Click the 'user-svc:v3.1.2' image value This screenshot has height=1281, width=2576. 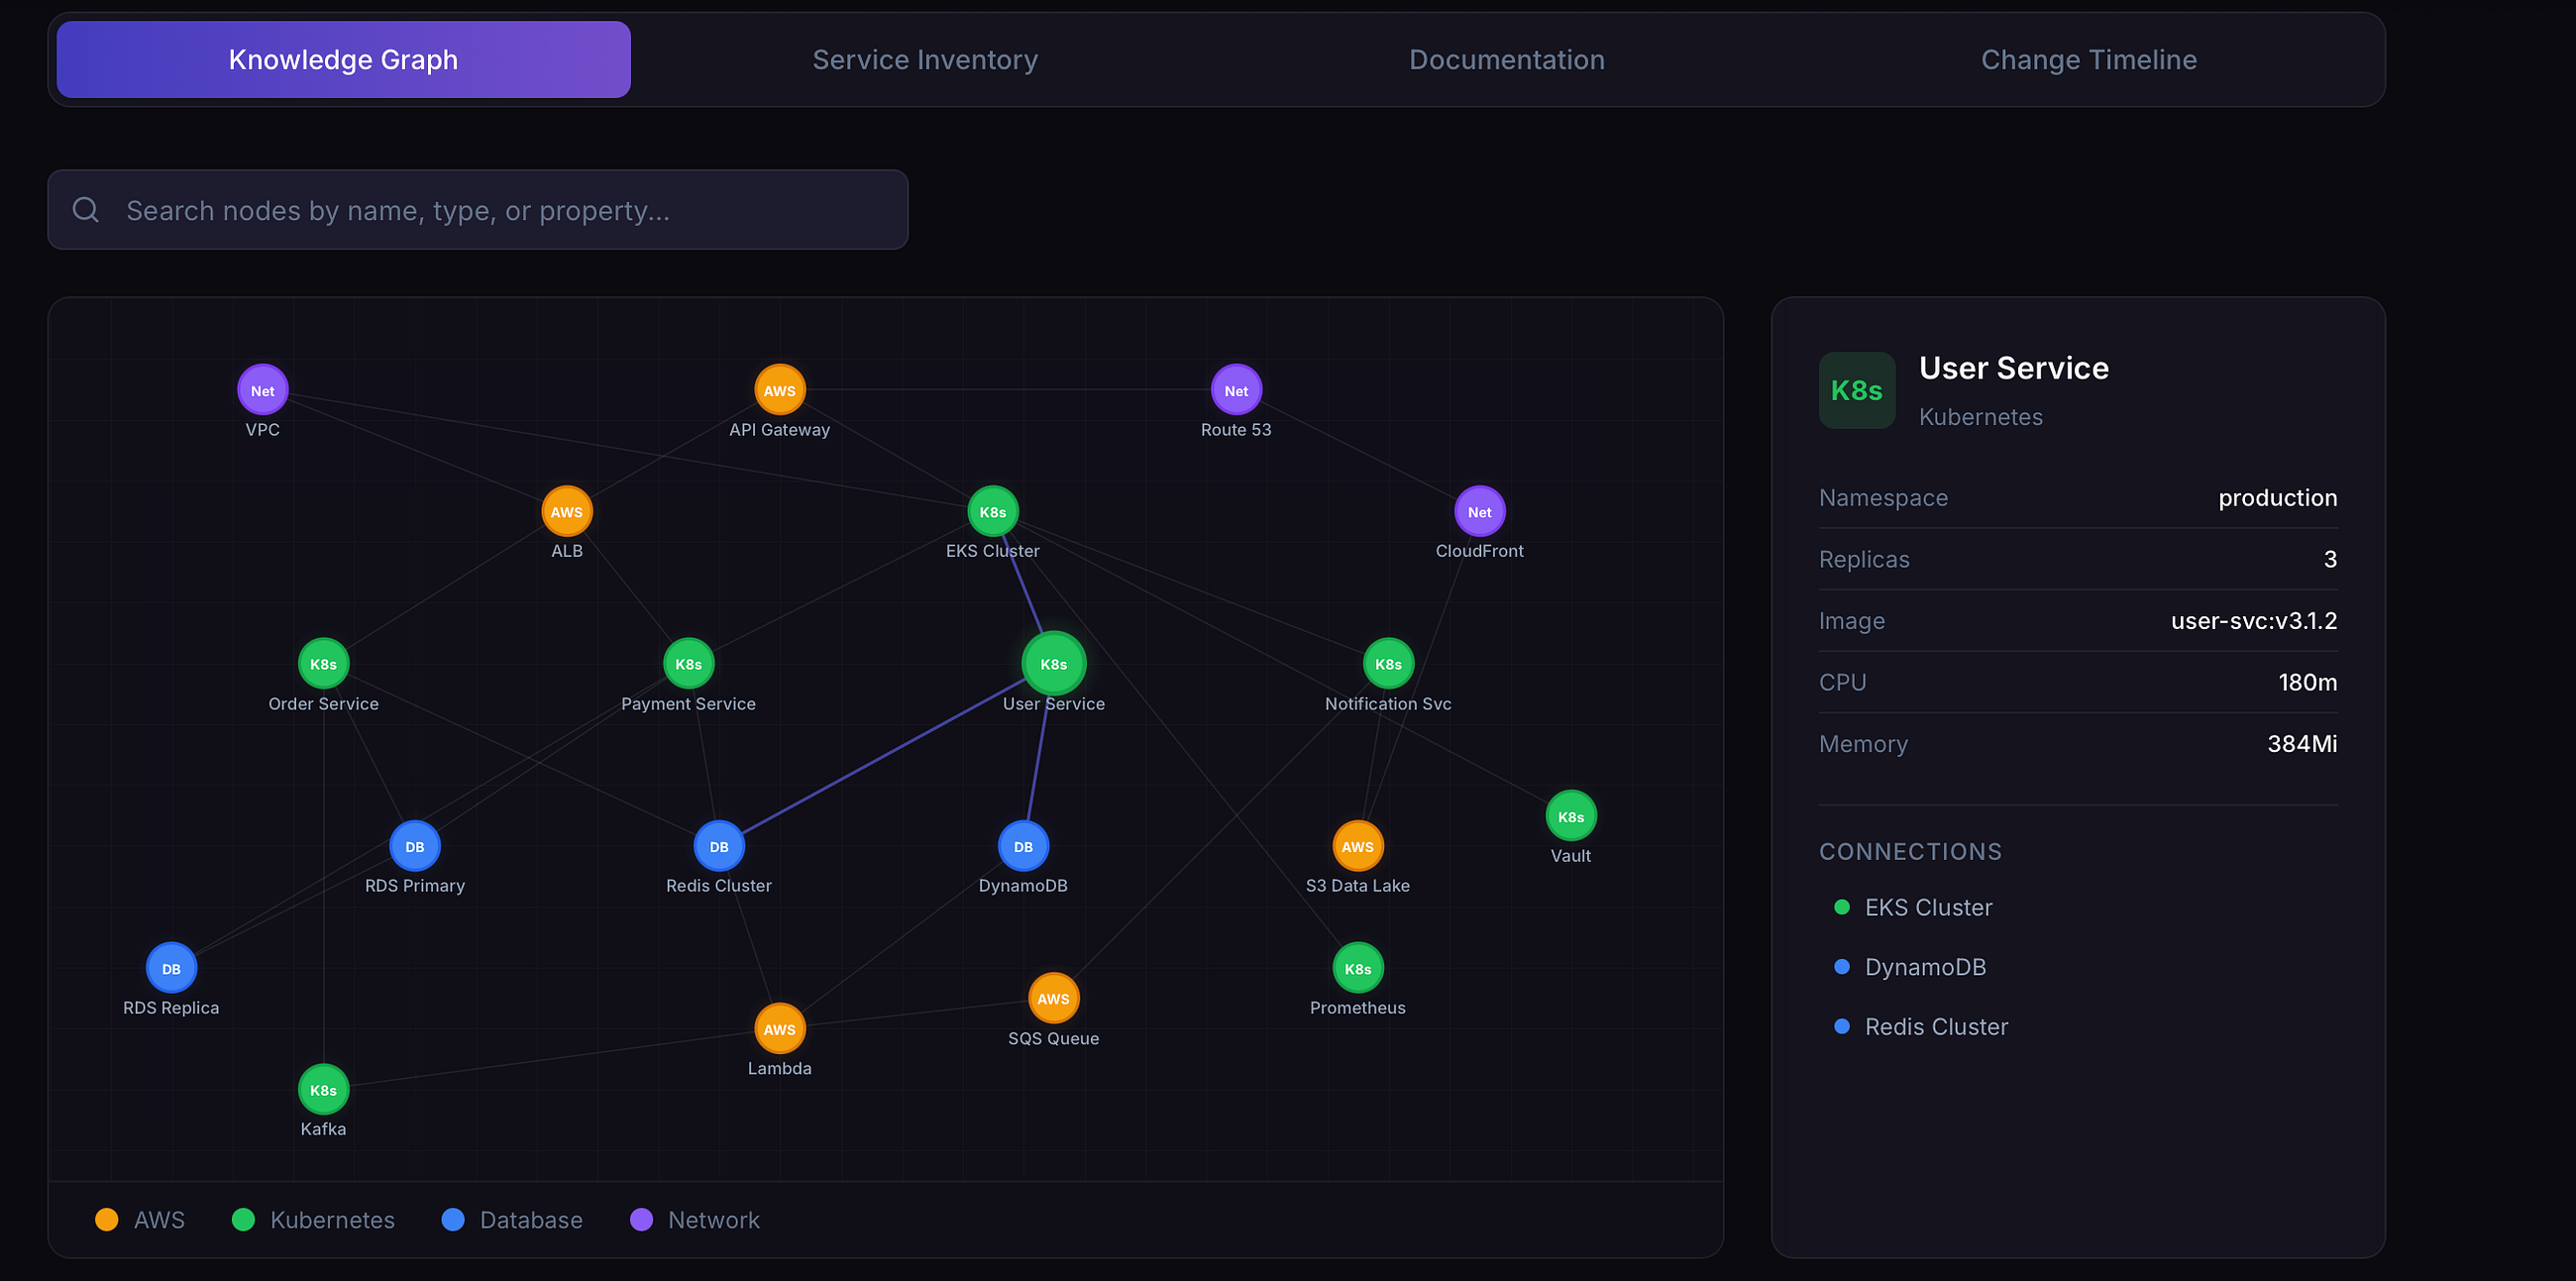tap(2253, 621)
